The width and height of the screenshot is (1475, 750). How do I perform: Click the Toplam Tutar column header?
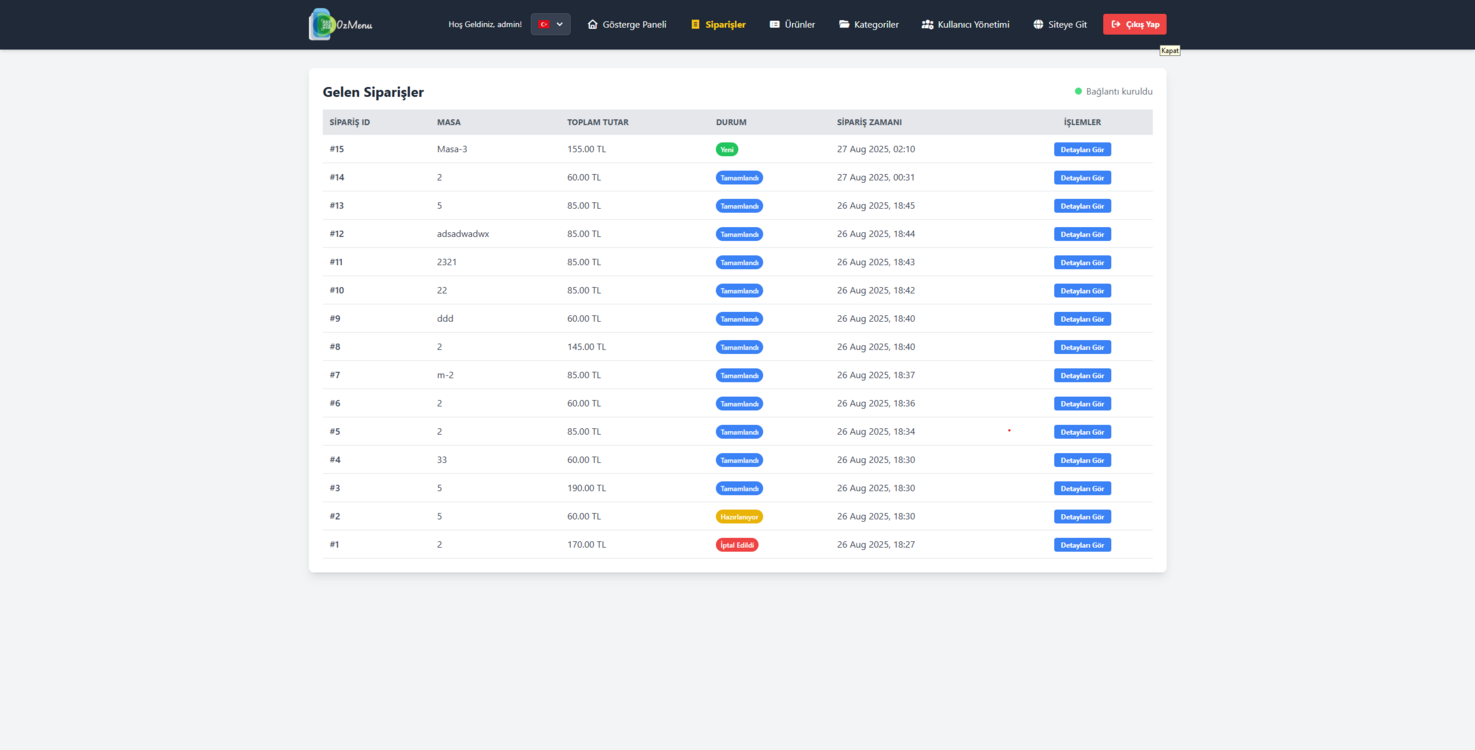(x=598, y=122)
